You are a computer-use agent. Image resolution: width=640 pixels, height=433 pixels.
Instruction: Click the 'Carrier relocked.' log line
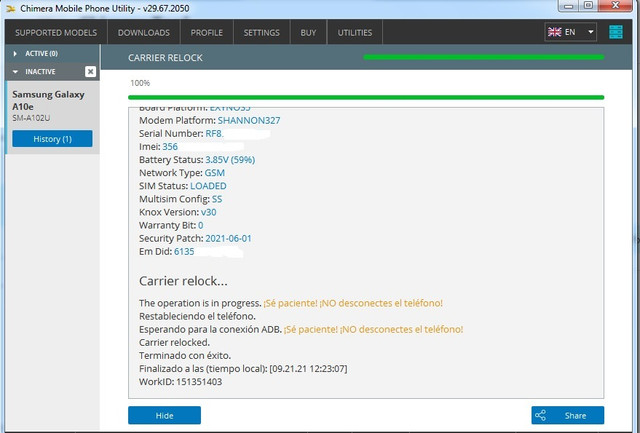174,342
